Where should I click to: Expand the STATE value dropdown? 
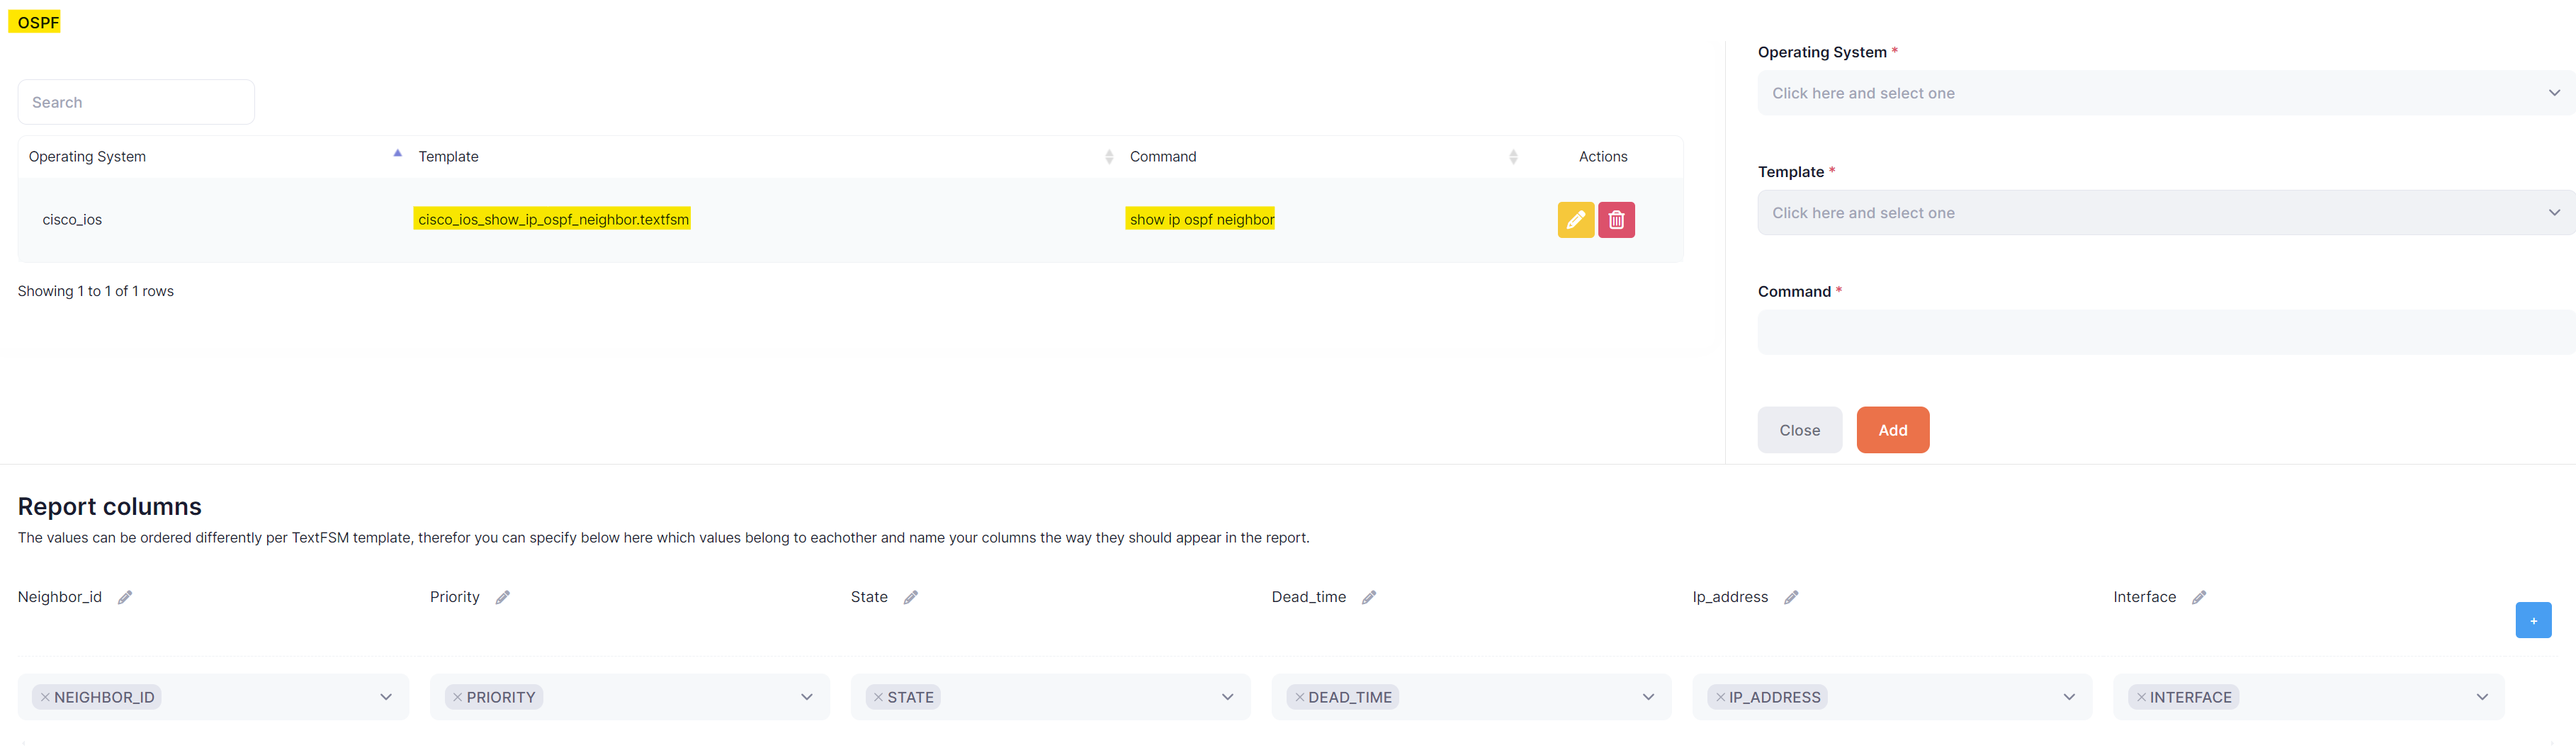click(1228, 697)
